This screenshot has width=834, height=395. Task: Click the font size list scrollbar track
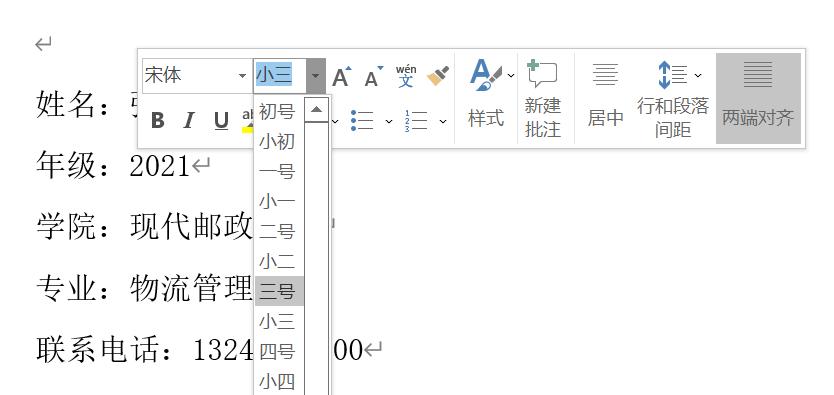[316, 258]
